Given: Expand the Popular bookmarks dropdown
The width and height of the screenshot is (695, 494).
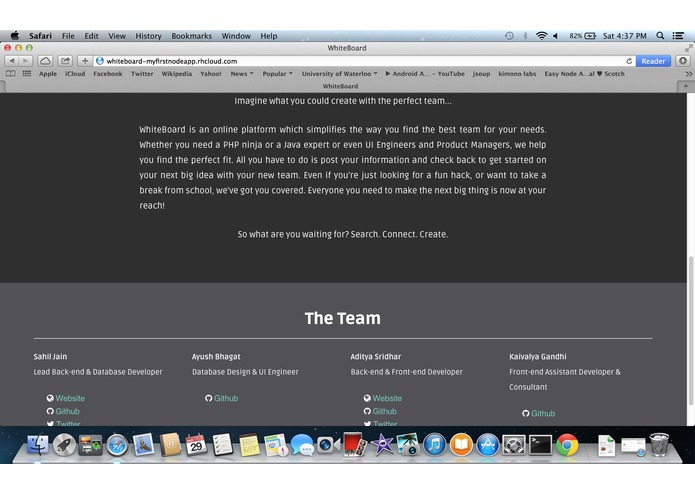Looking at the screenshot, I should 277,74.
